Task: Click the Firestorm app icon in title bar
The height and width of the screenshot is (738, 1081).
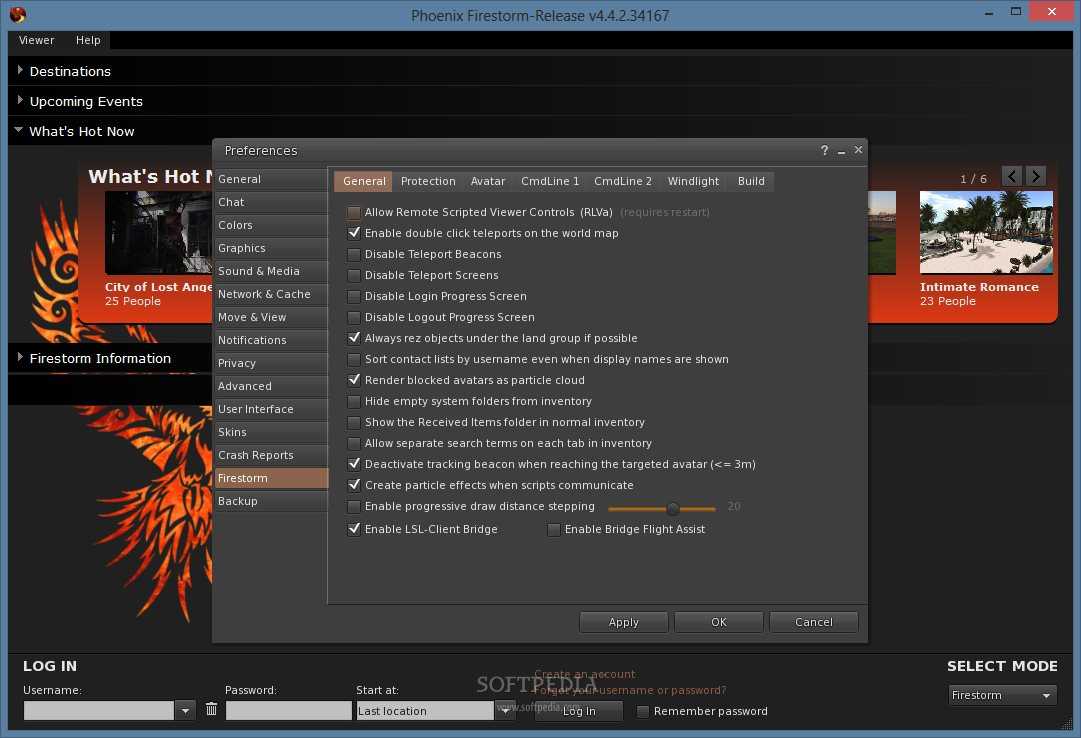Action: point(18,14)
